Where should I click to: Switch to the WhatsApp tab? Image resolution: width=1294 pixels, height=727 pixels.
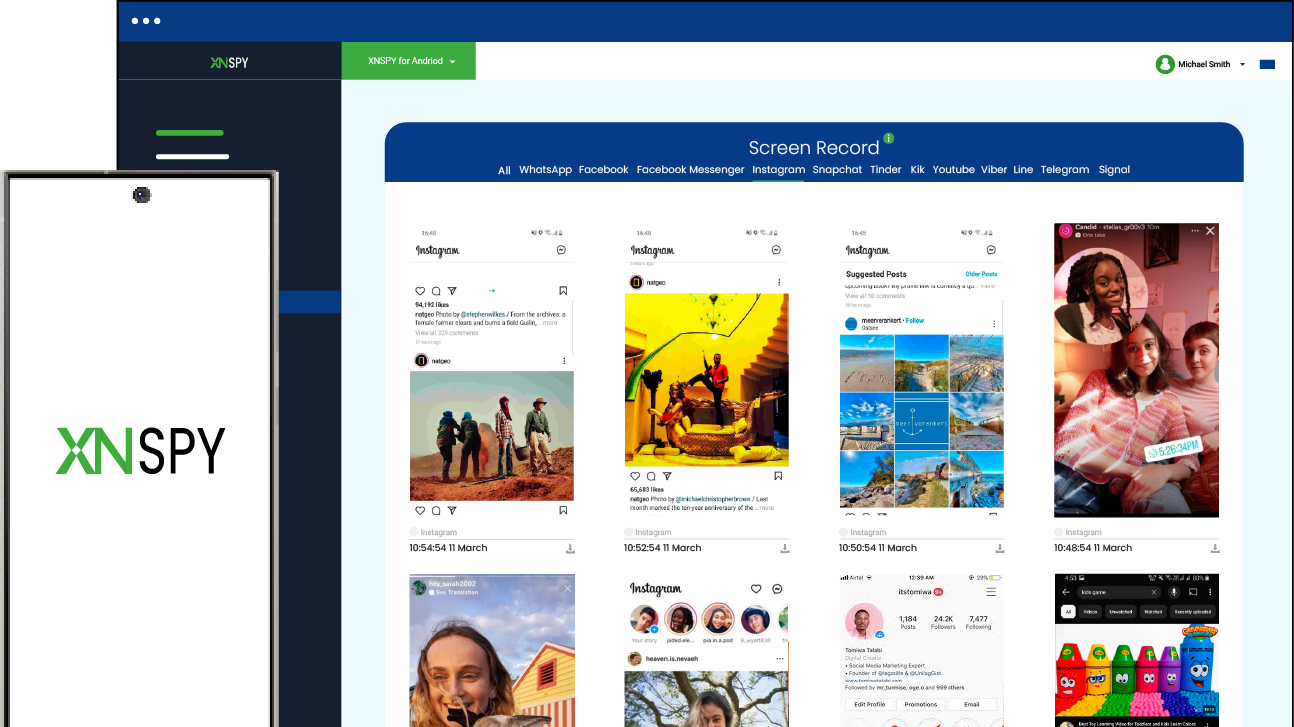coord(545,170)
